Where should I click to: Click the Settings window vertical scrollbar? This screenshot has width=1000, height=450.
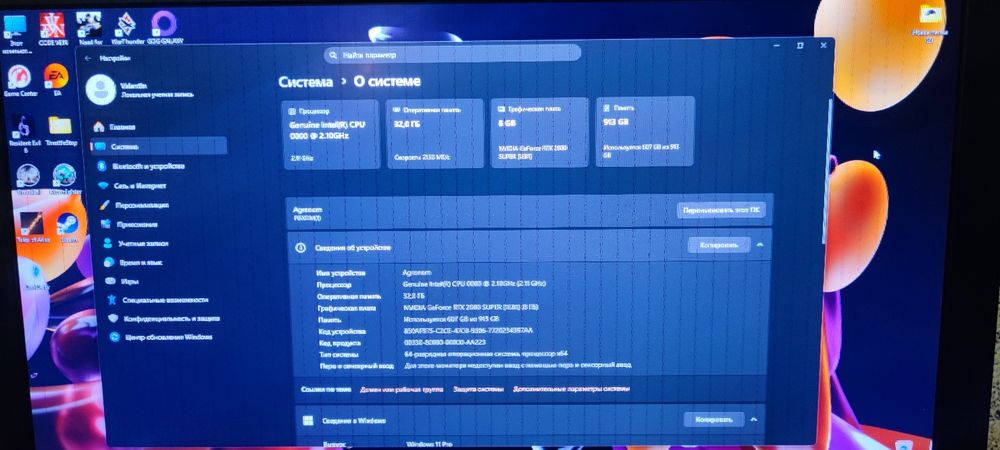tap(826, 170)
